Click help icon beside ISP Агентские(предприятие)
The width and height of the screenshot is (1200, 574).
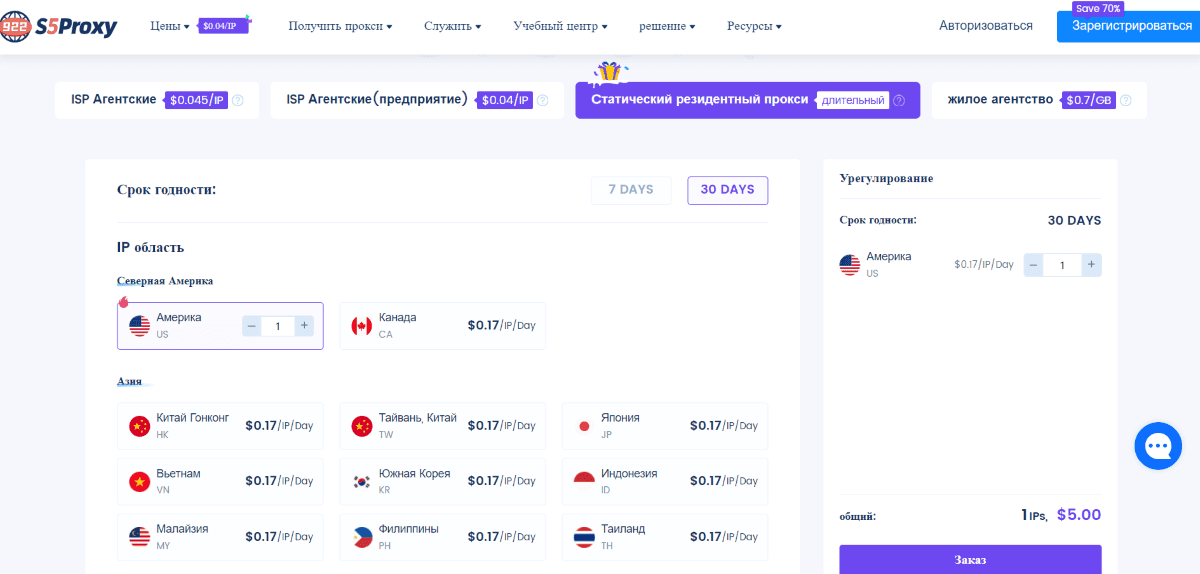click(542, 100)
